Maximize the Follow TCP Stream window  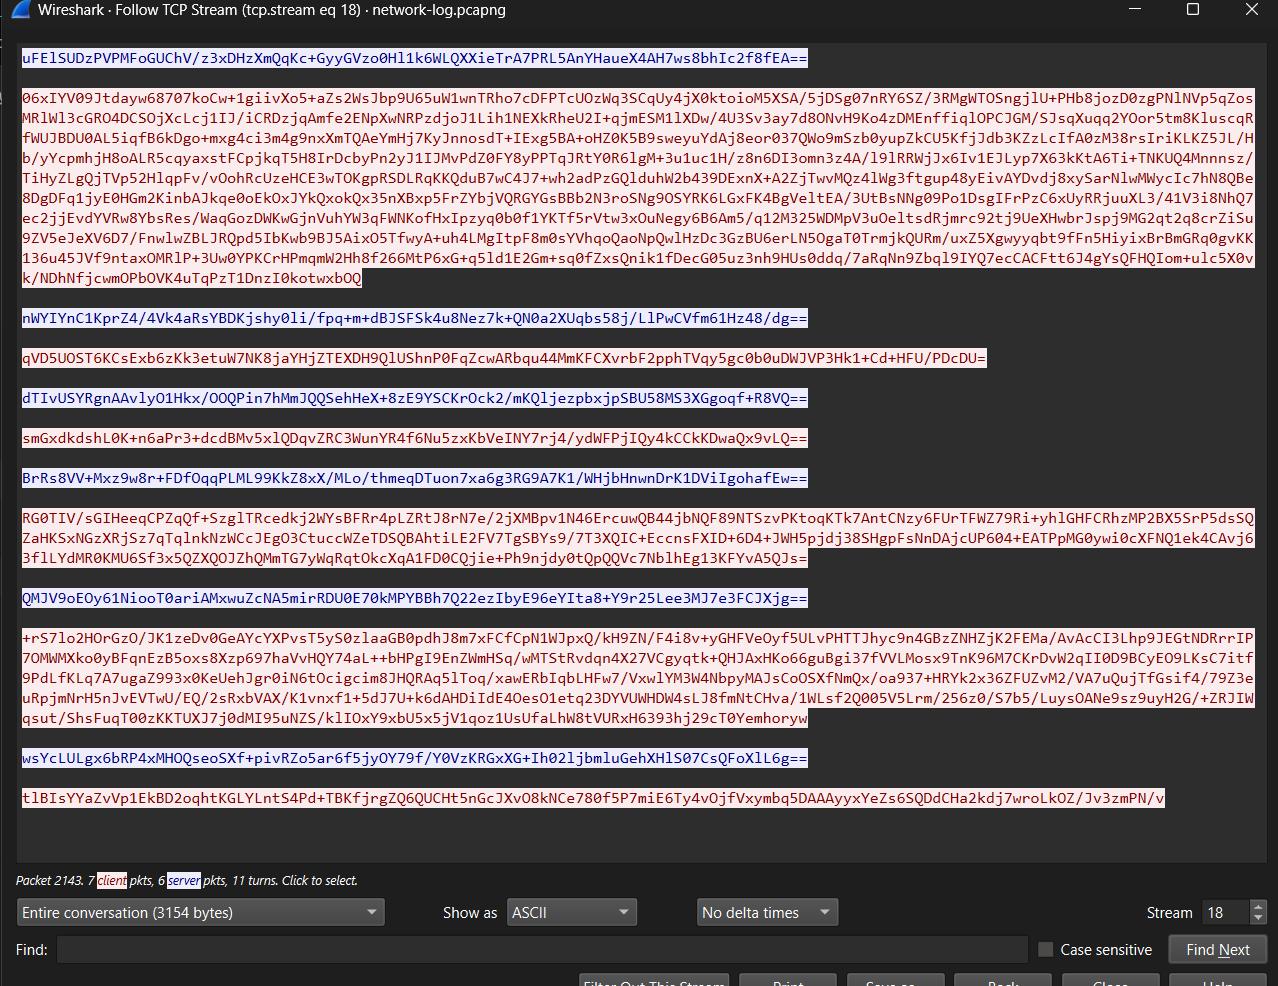[1192, 10]
